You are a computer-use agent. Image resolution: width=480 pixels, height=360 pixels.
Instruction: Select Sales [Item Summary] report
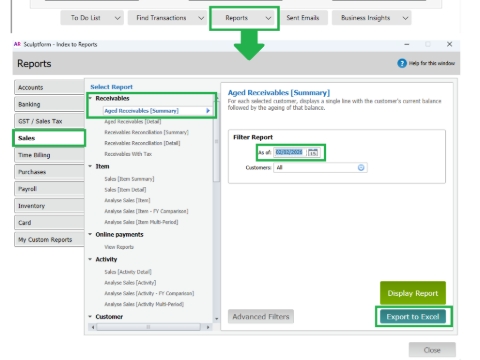129,179
